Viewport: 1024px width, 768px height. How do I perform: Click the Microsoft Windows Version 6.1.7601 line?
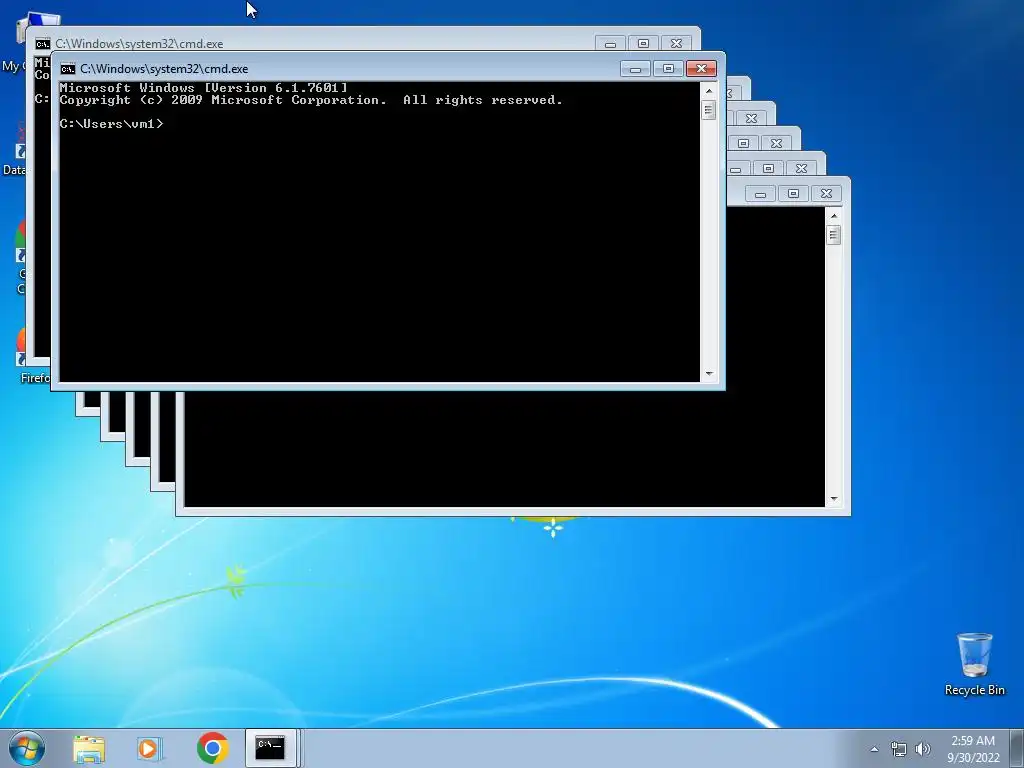(203, 88)
